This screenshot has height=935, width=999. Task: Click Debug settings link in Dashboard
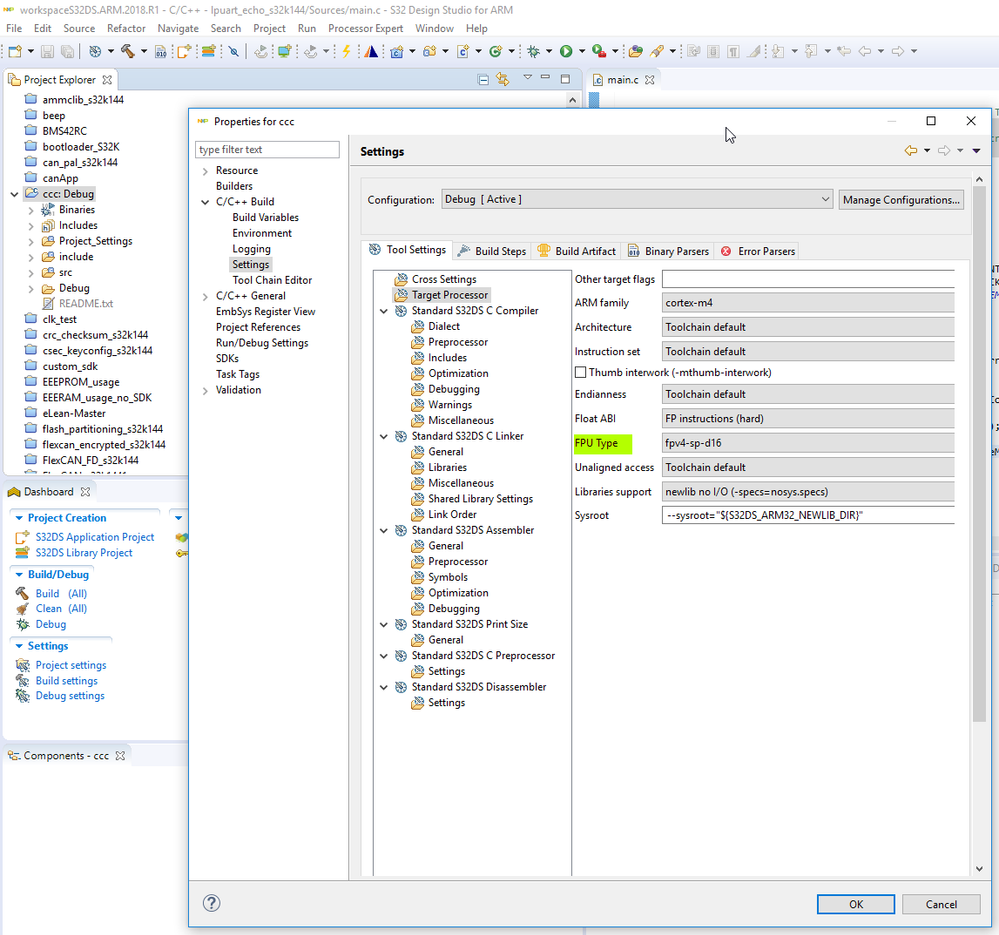70,696
